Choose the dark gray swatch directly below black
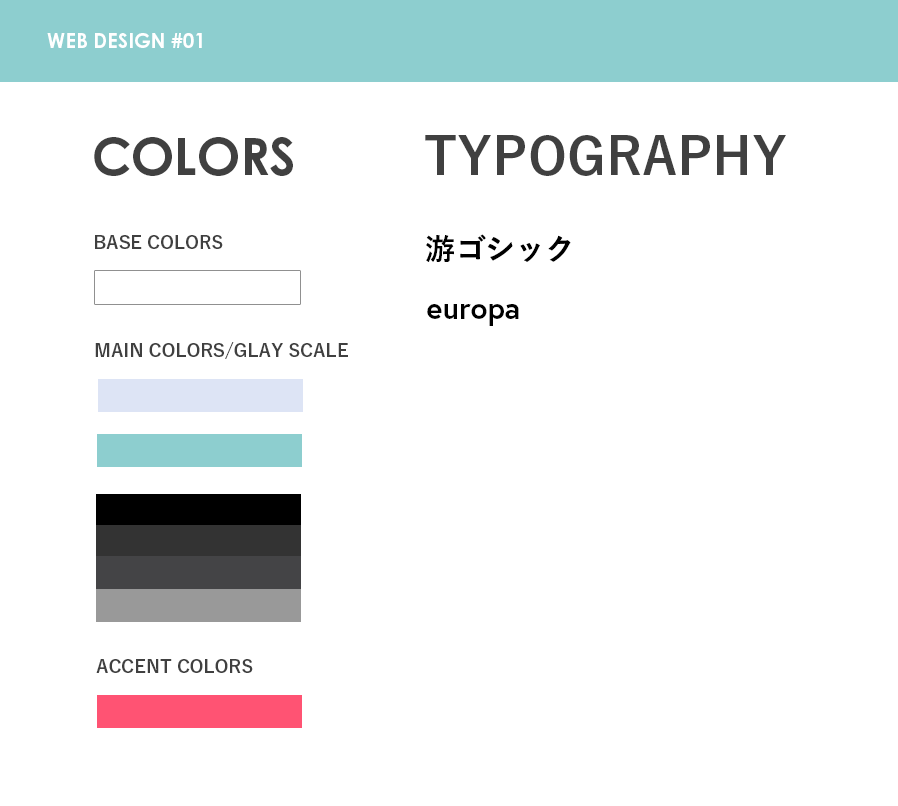The width and height of the screenshot is (898, 806). click(198, 540)
